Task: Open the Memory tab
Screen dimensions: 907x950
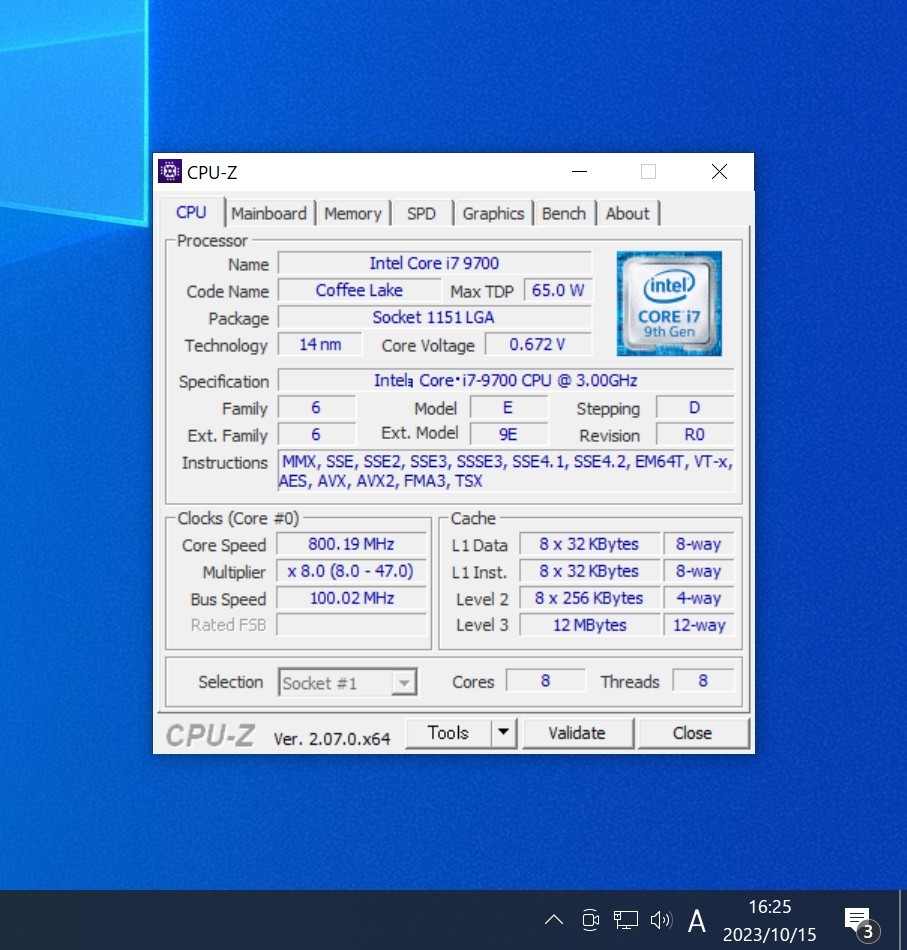Action: pos(353,213)
